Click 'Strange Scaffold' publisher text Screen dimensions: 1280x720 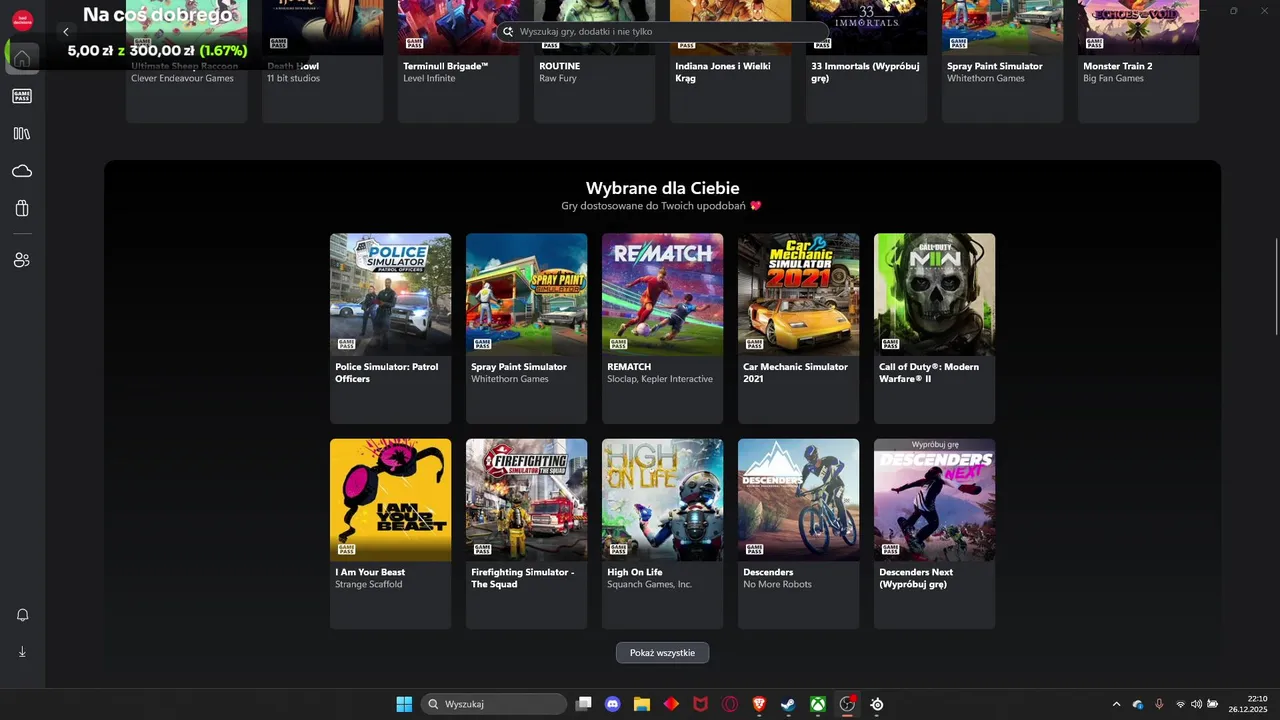pyautogui.click(x=368, y=584)
